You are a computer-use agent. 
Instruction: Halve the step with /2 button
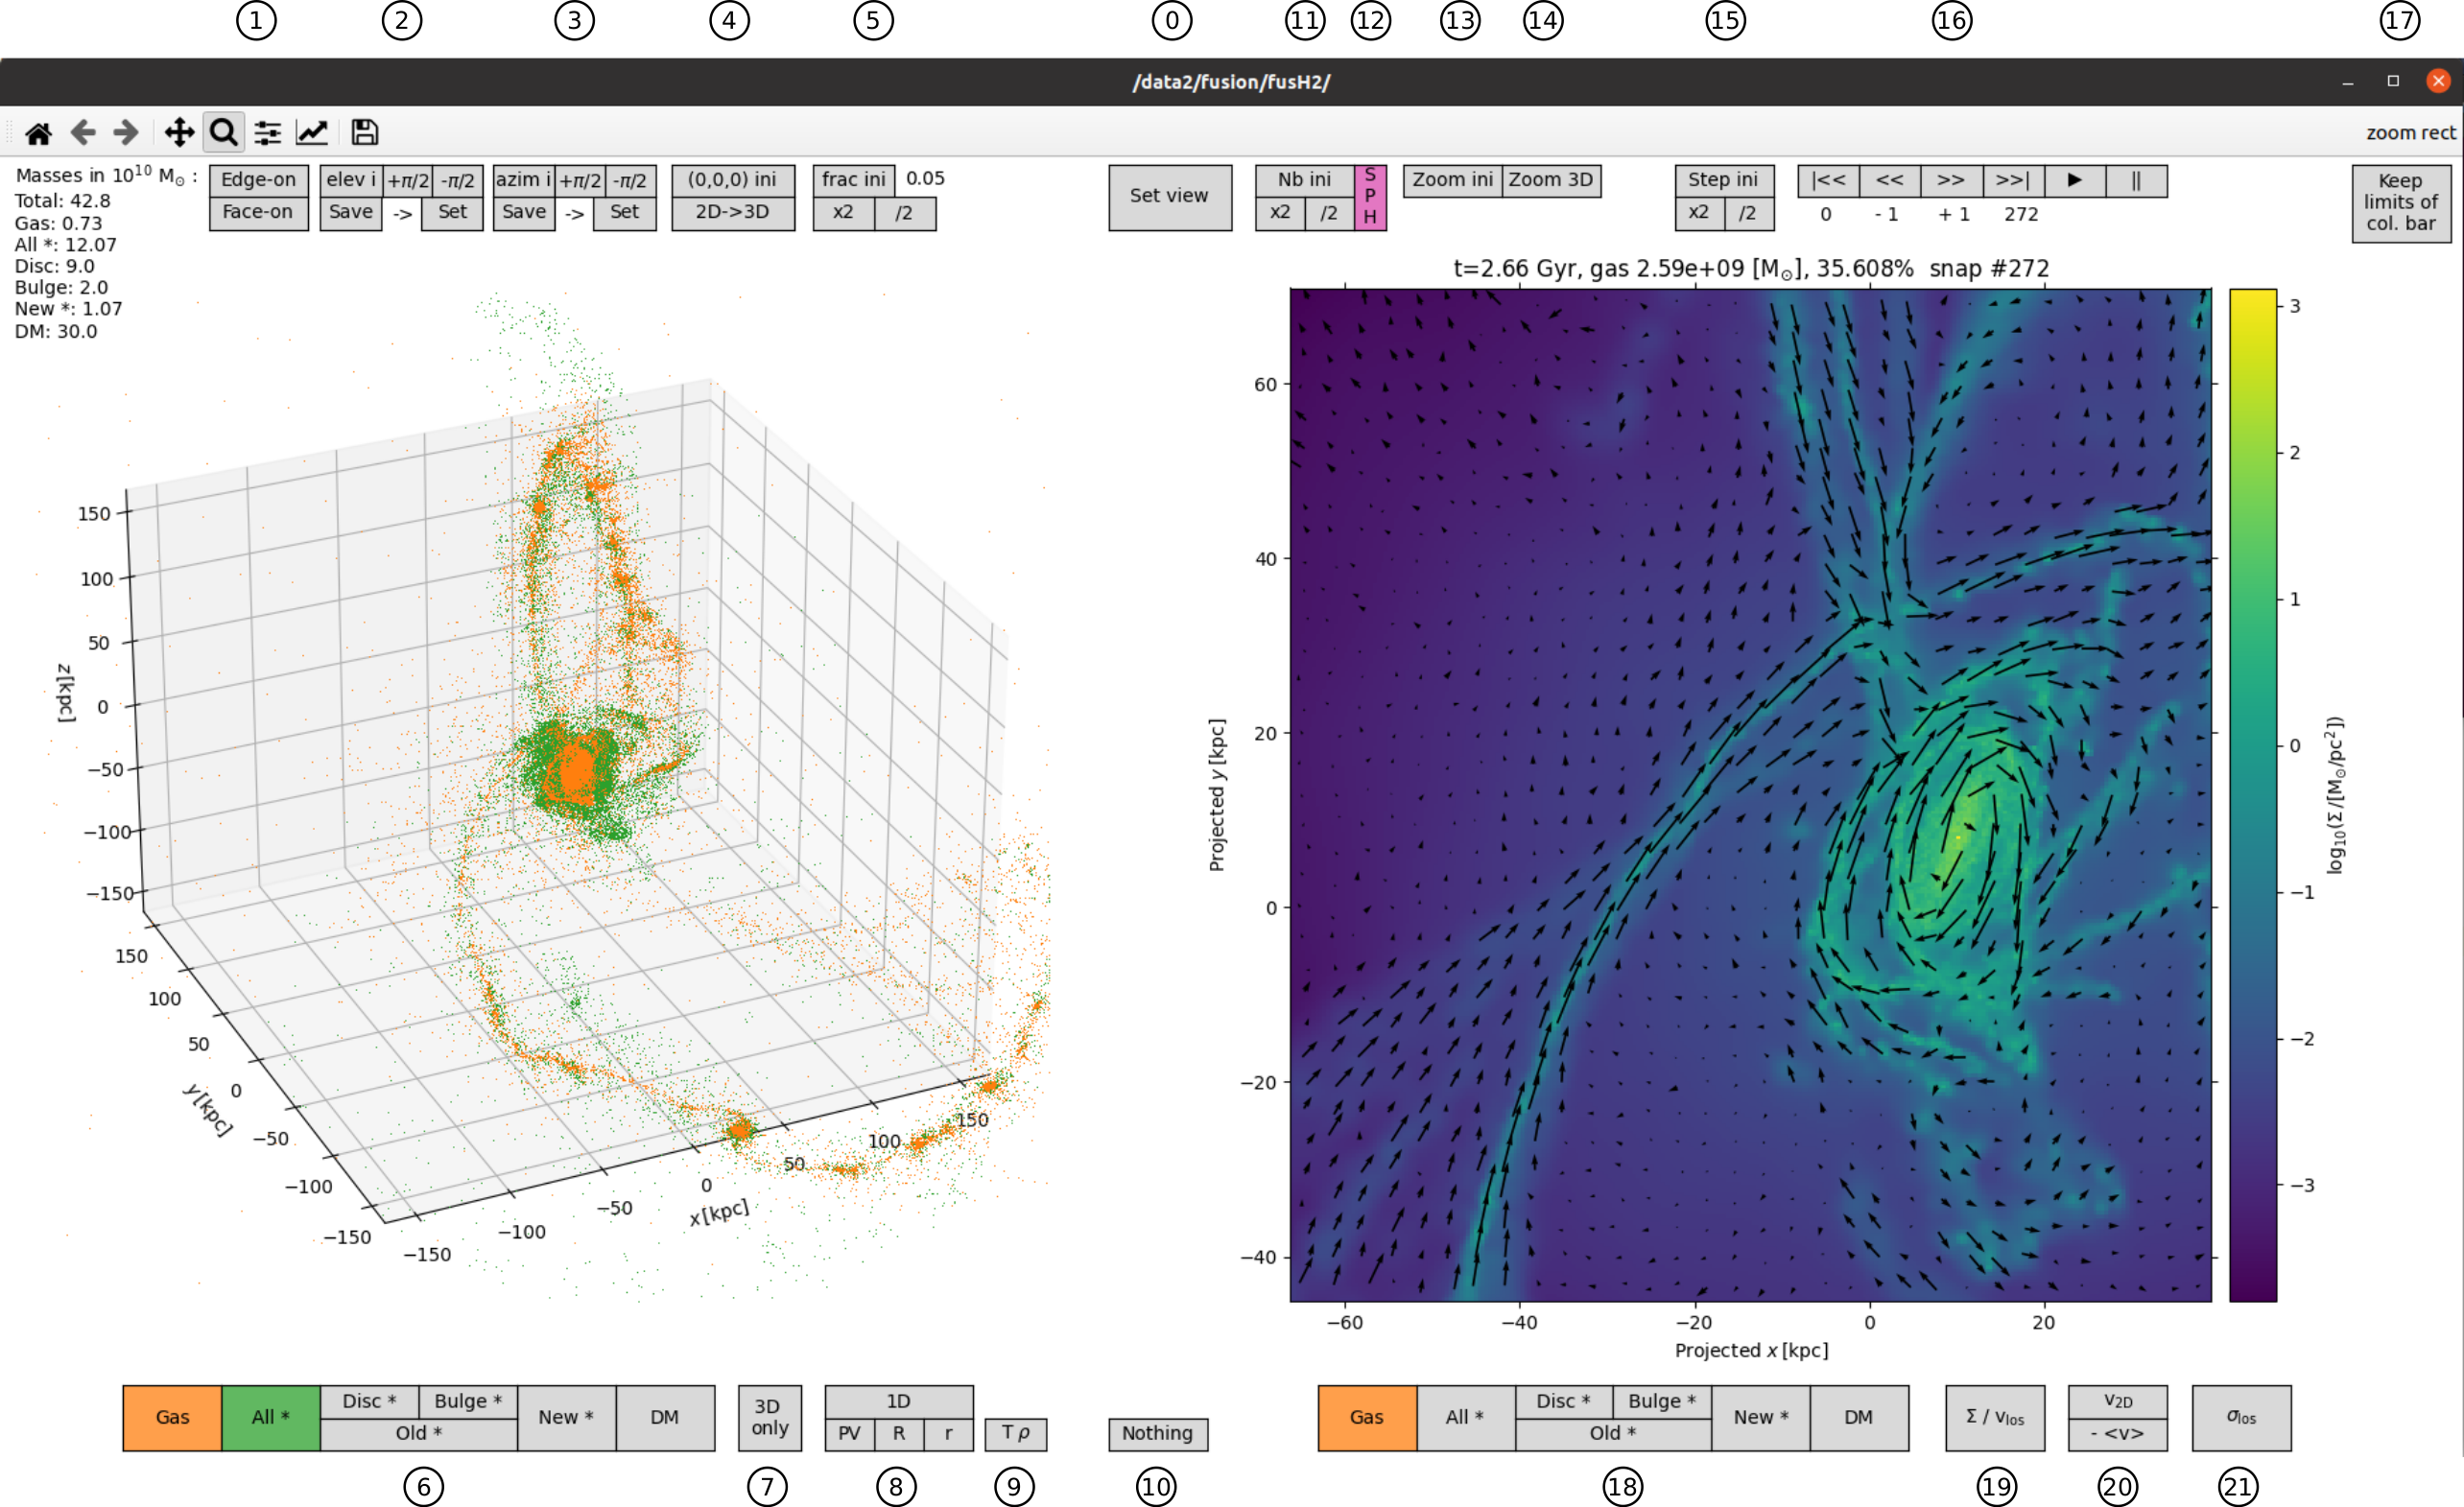click(1749, 213)
